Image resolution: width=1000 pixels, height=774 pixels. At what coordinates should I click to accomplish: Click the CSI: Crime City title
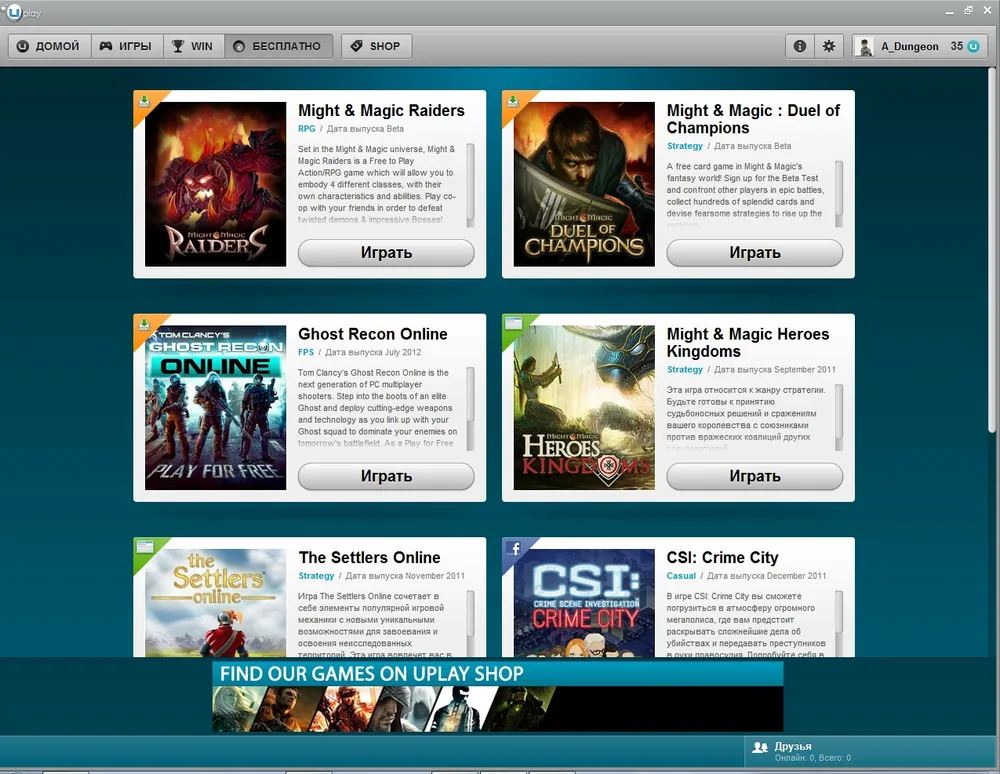[x=723, y=557]
